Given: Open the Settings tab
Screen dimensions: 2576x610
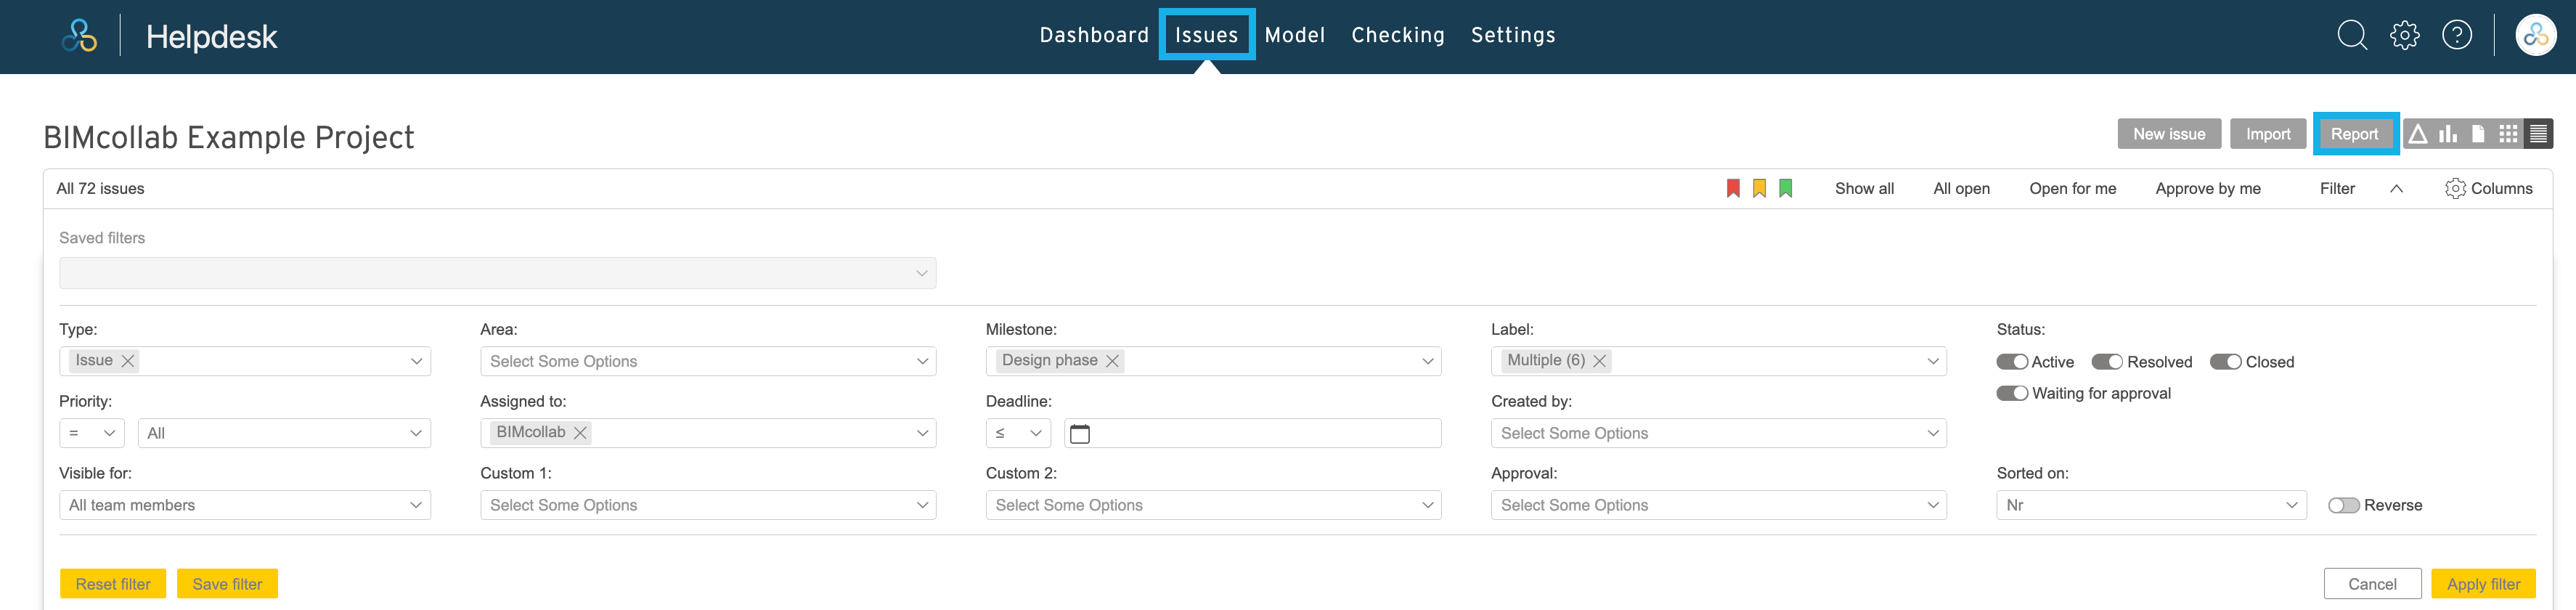Looking at the screenshot, I should [1513, 35].
